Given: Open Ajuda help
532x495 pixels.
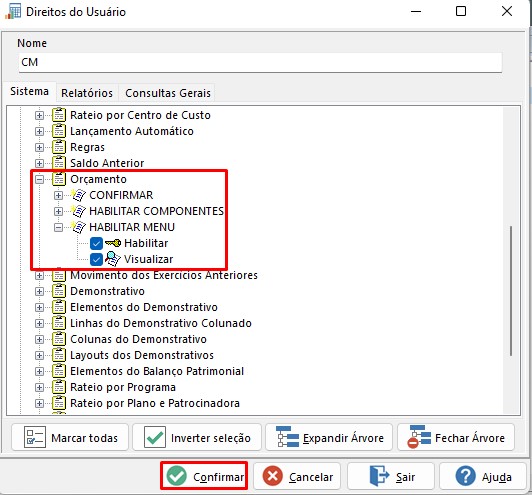Looking at the screenshot, I should (483, 476).
